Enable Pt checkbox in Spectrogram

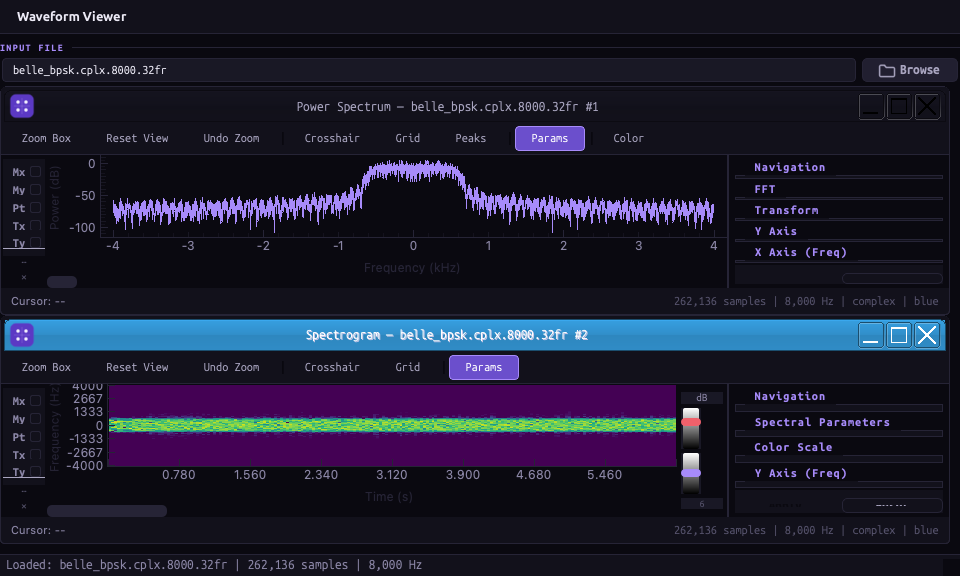click(36, 436)
